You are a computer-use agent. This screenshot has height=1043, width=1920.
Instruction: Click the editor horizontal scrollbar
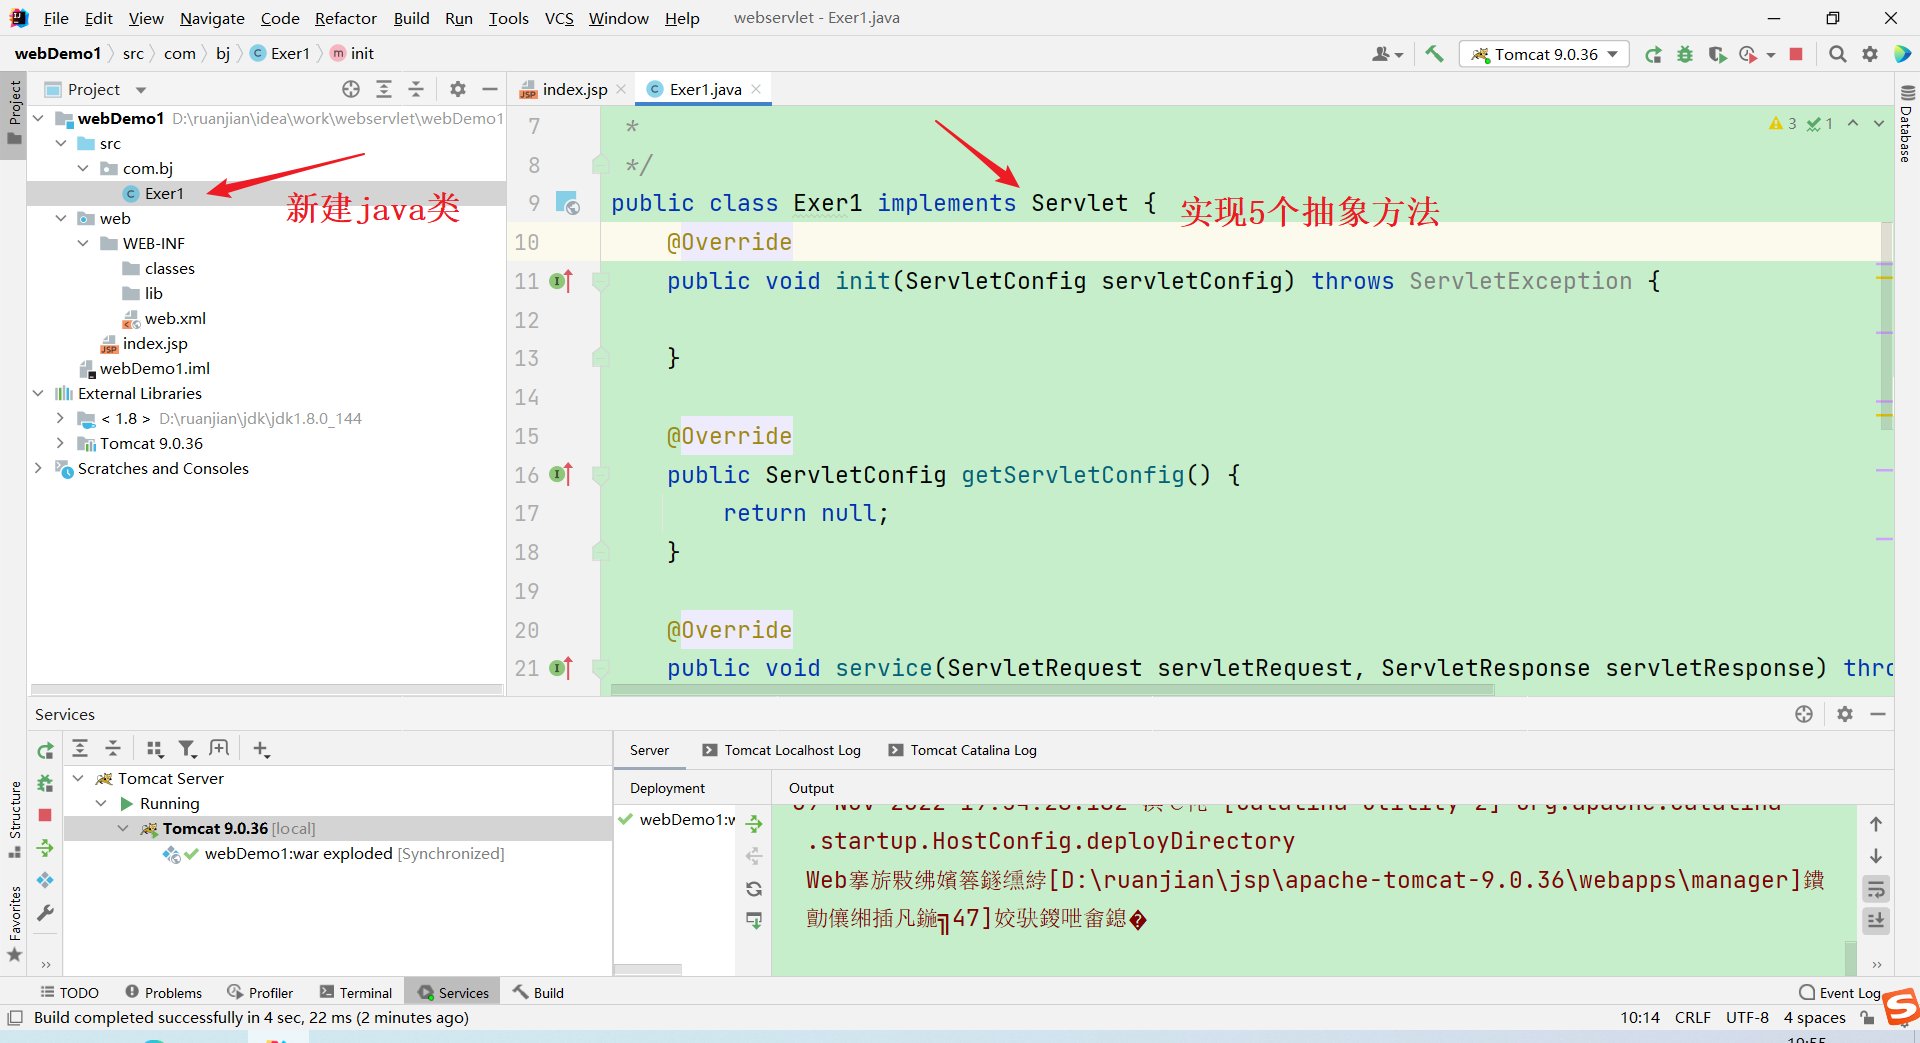[1052, 690]
